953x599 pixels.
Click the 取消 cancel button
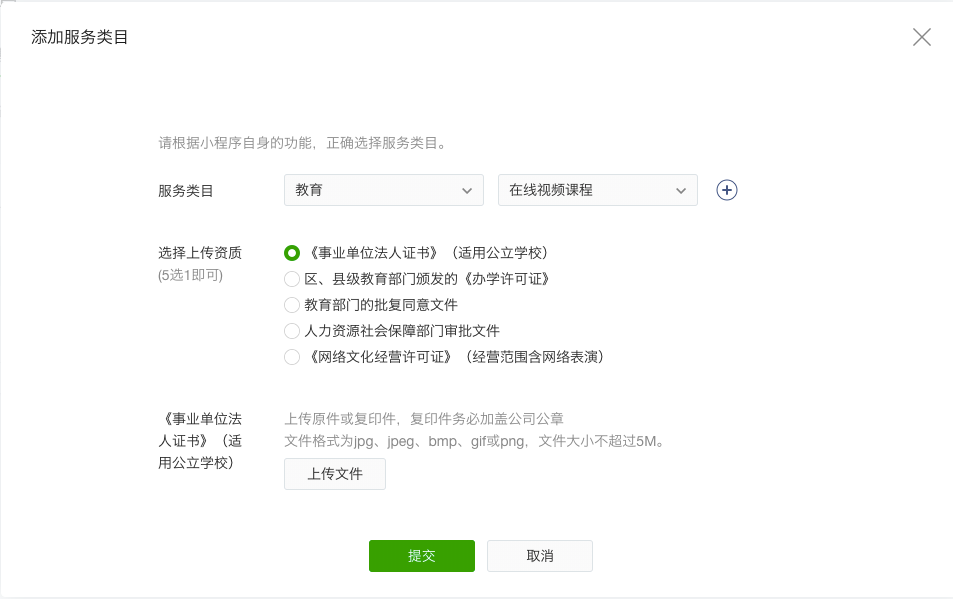click(540, 556)
